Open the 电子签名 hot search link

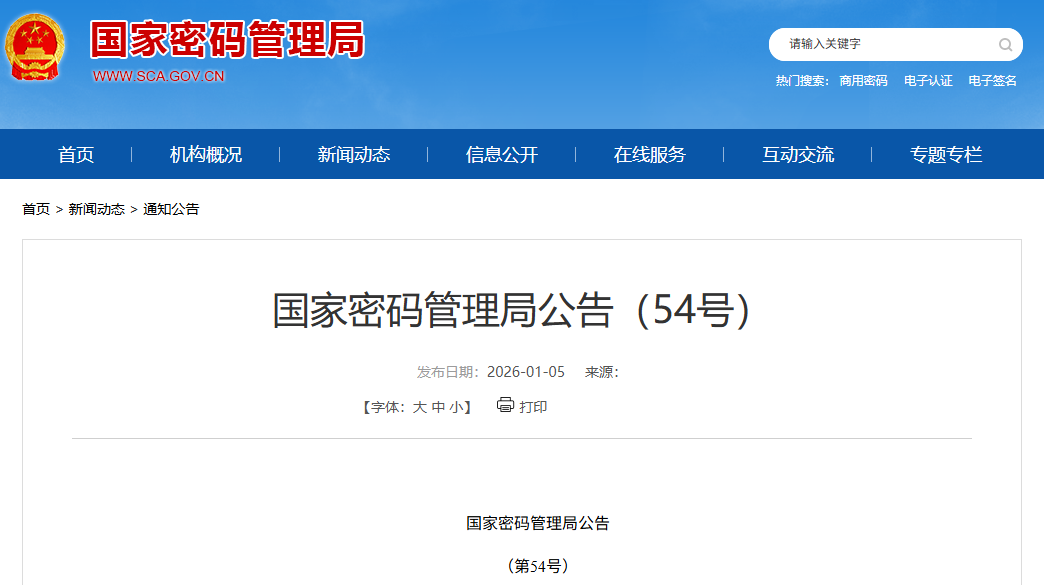[x=993, y=80]
